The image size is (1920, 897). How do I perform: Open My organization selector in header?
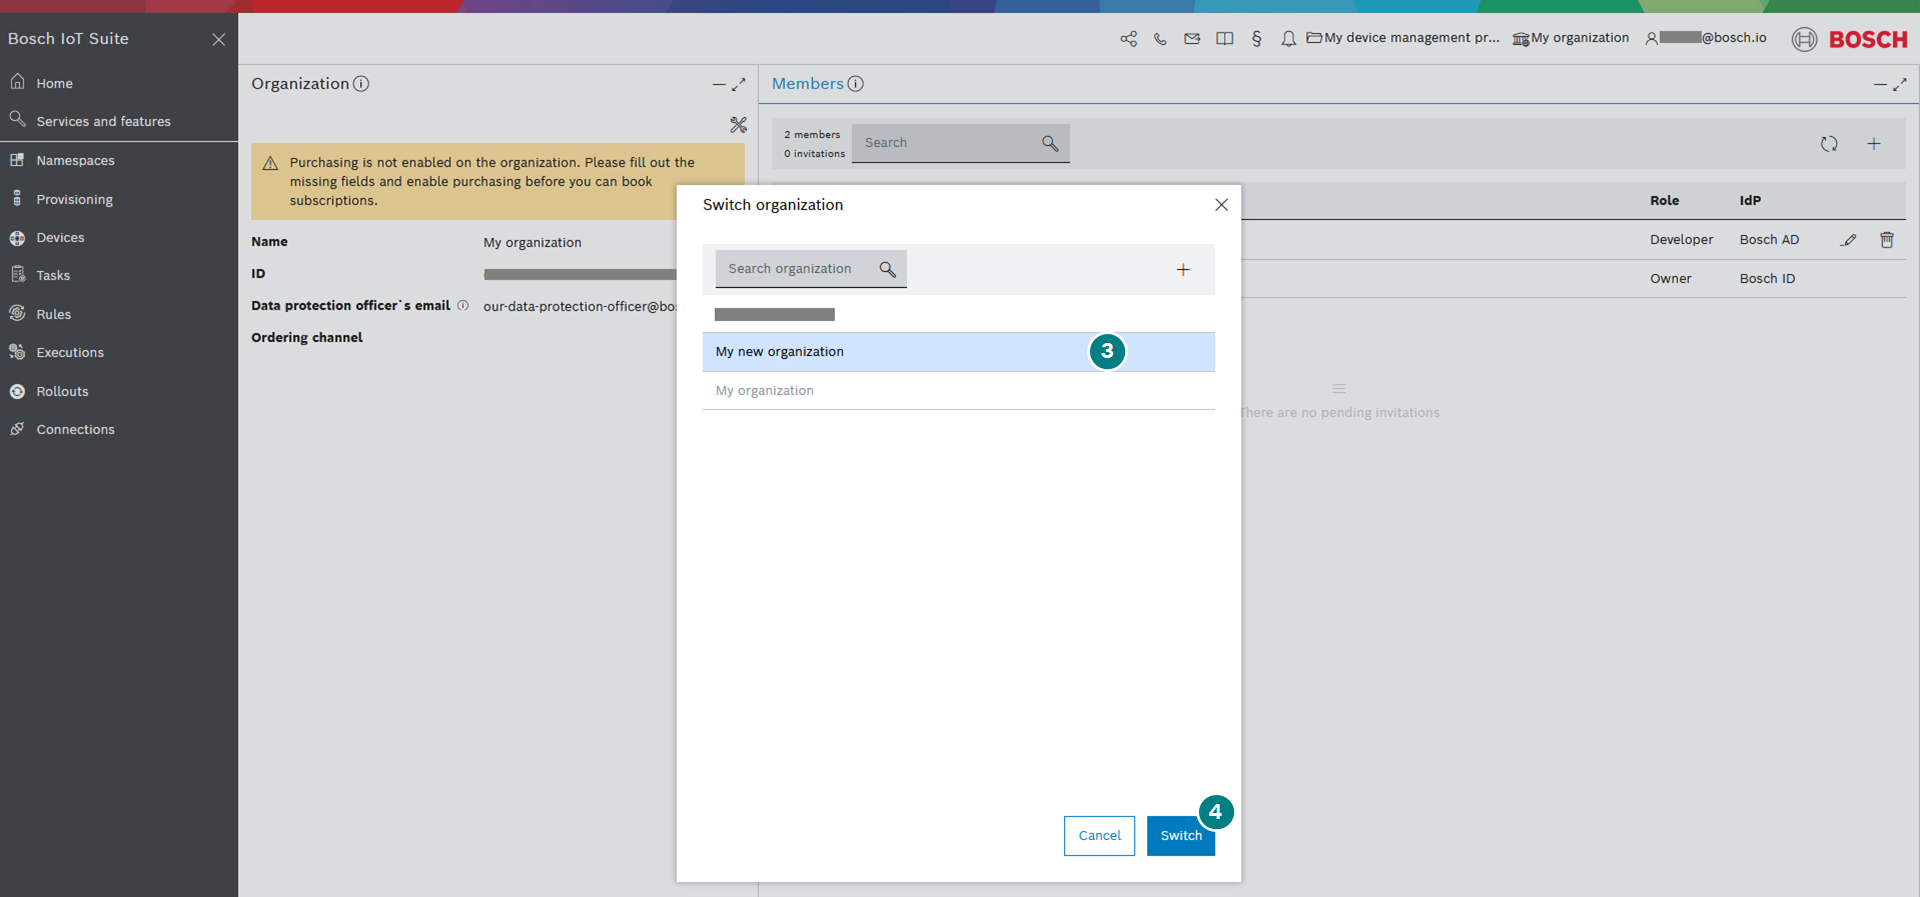[1571, 38]
